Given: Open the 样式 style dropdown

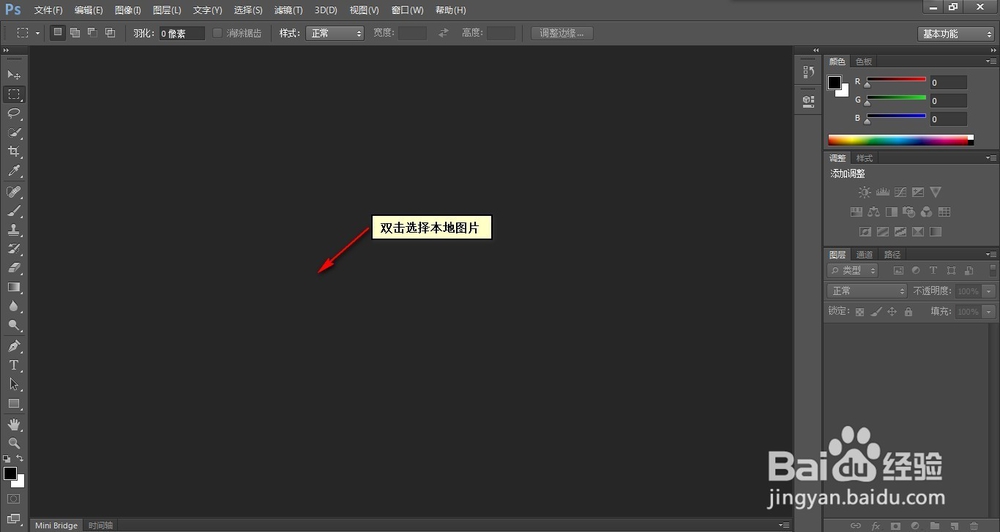Looking at the screenshot, I should click(x=335, y=33).
